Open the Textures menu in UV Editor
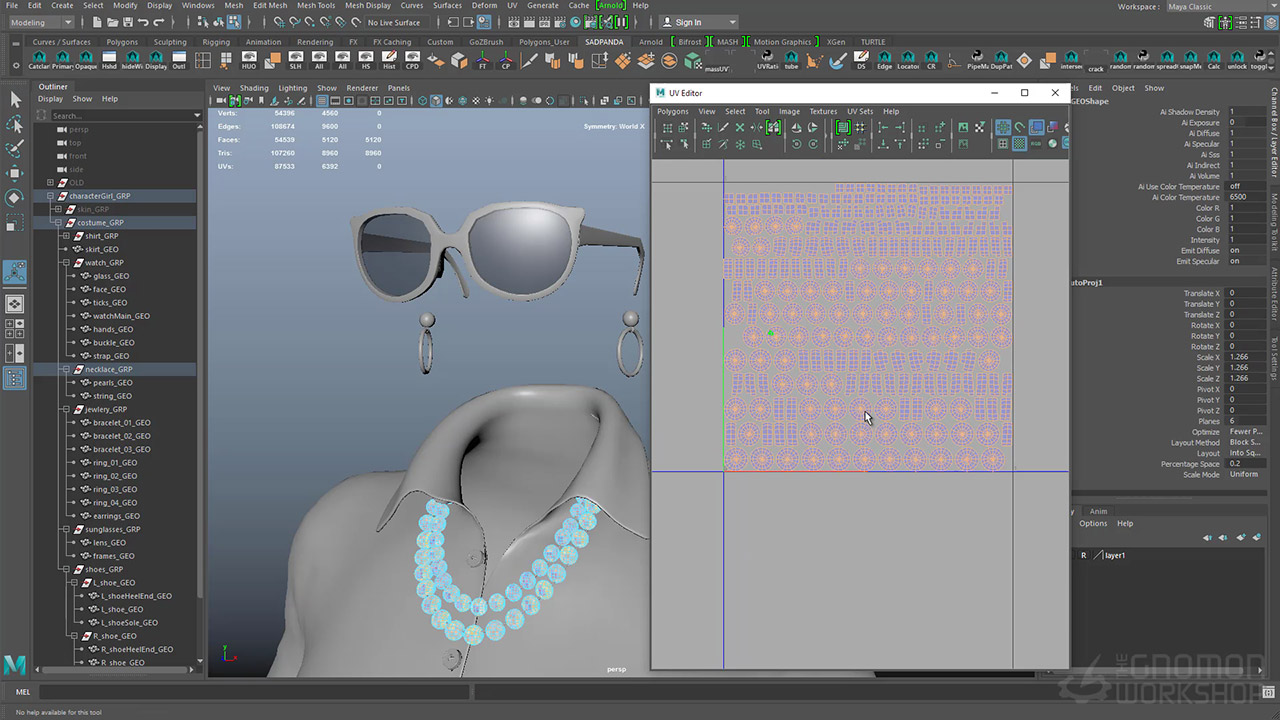This screenshot has width=1280, height=720. click(823, 111)
